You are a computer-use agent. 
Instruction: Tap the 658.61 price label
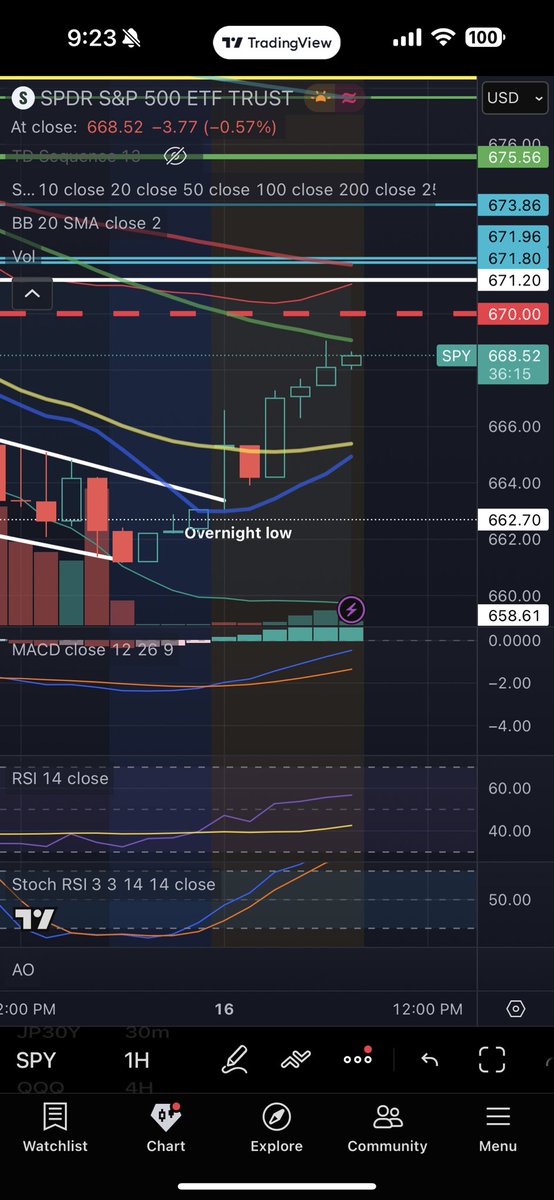pos(514,615)
